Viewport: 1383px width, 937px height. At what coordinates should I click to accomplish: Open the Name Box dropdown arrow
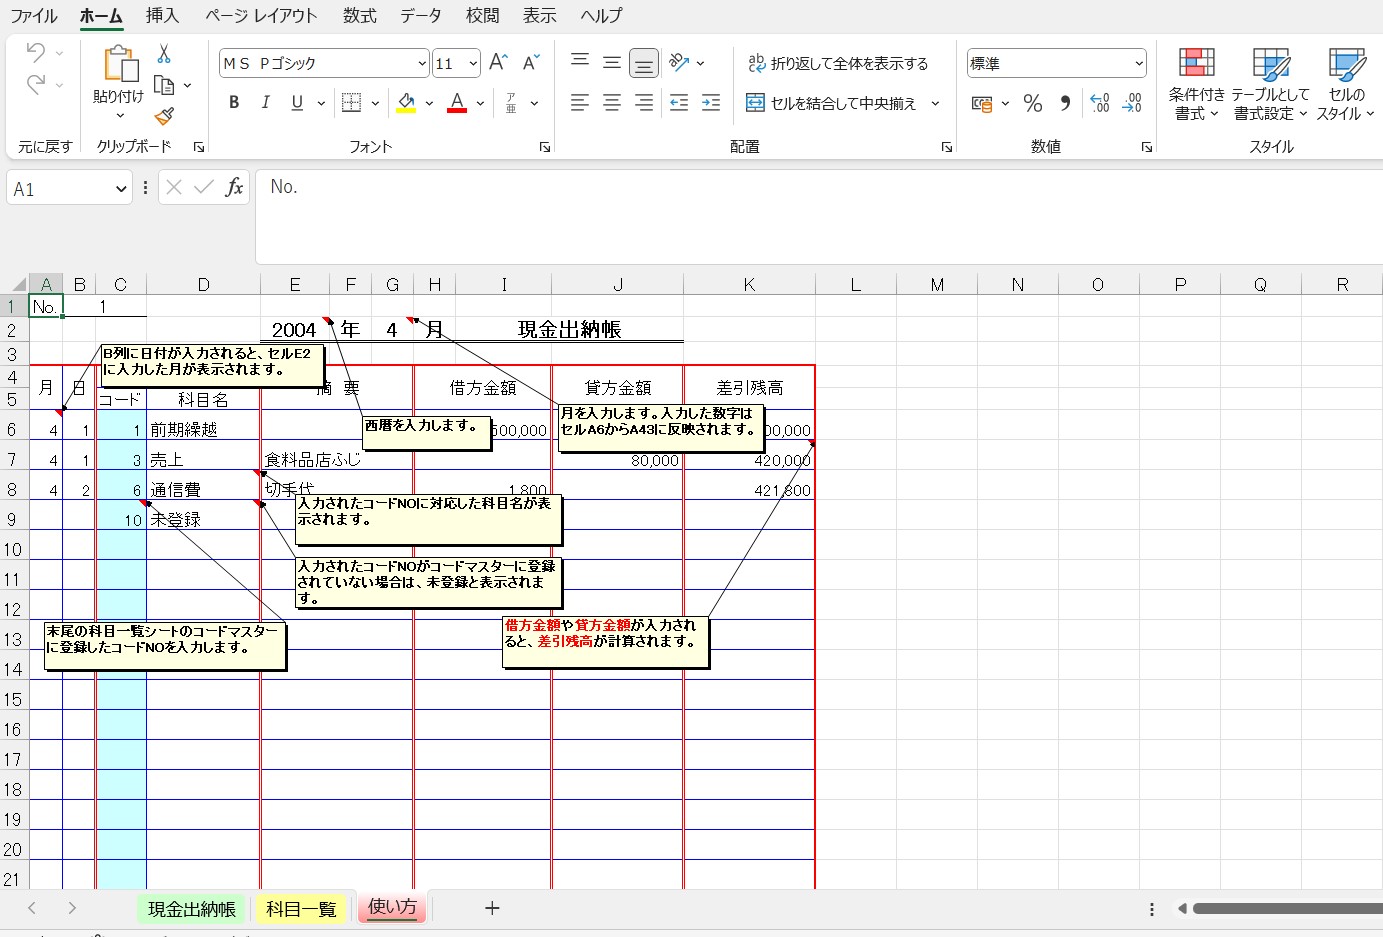[121, 189]
